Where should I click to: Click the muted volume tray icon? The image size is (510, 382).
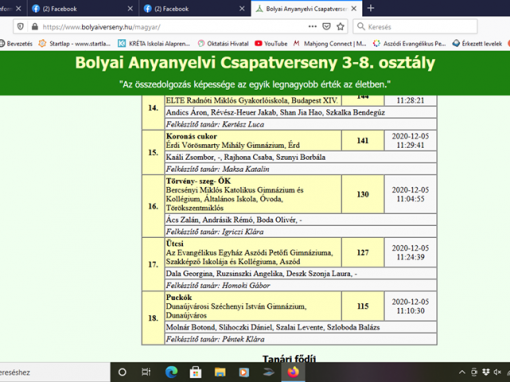click(x=498, y=372)
